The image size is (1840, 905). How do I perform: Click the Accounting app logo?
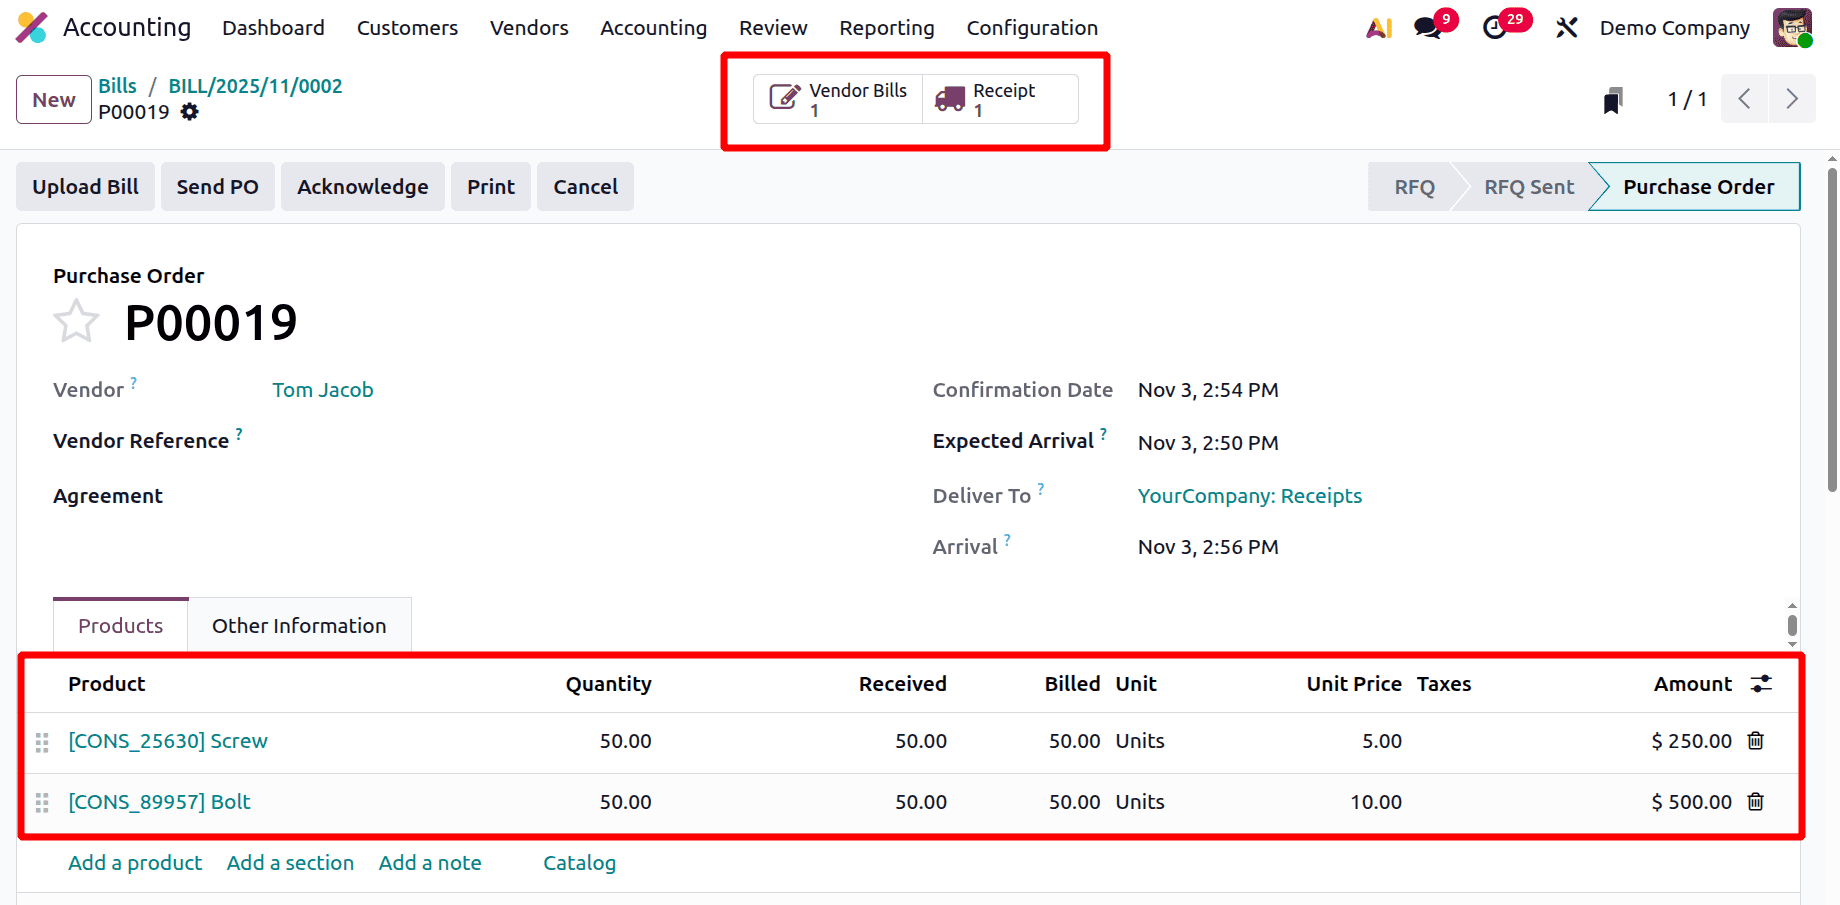pyautogui.click(x=31, y=27)
